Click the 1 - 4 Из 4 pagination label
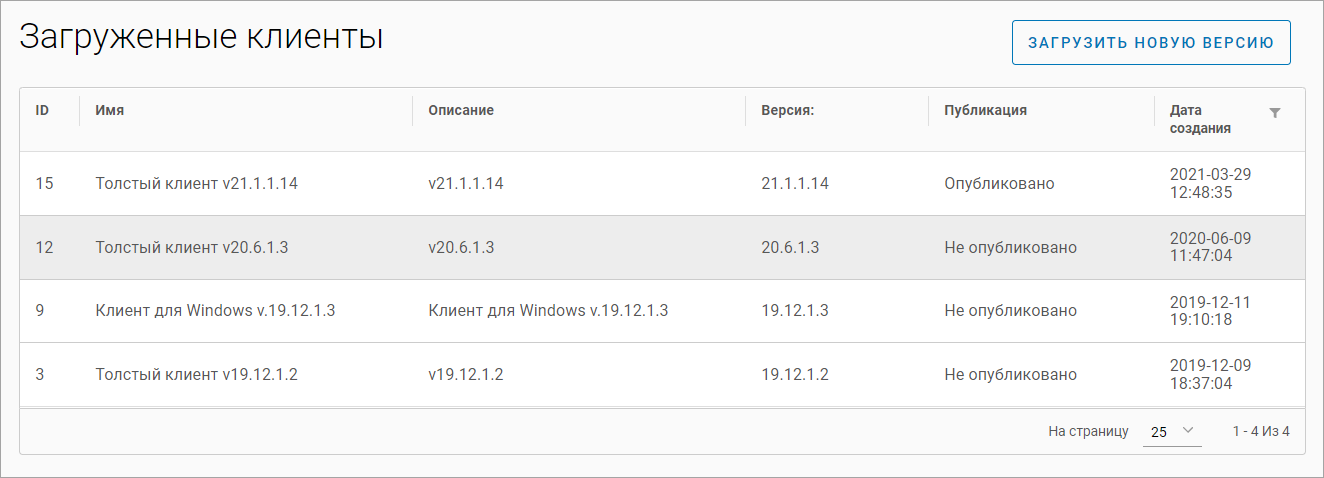Screen dimensions: 1324x478 [x=1260, y=432]
